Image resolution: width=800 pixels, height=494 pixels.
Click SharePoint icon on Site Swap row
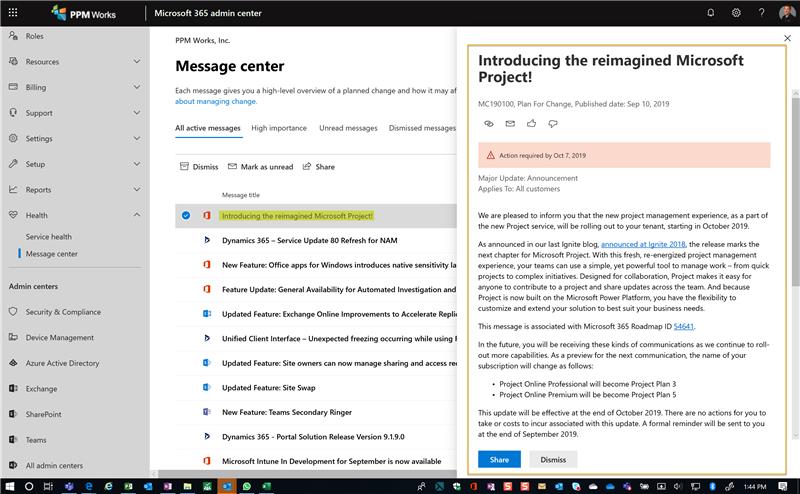[x=207, y=387]
